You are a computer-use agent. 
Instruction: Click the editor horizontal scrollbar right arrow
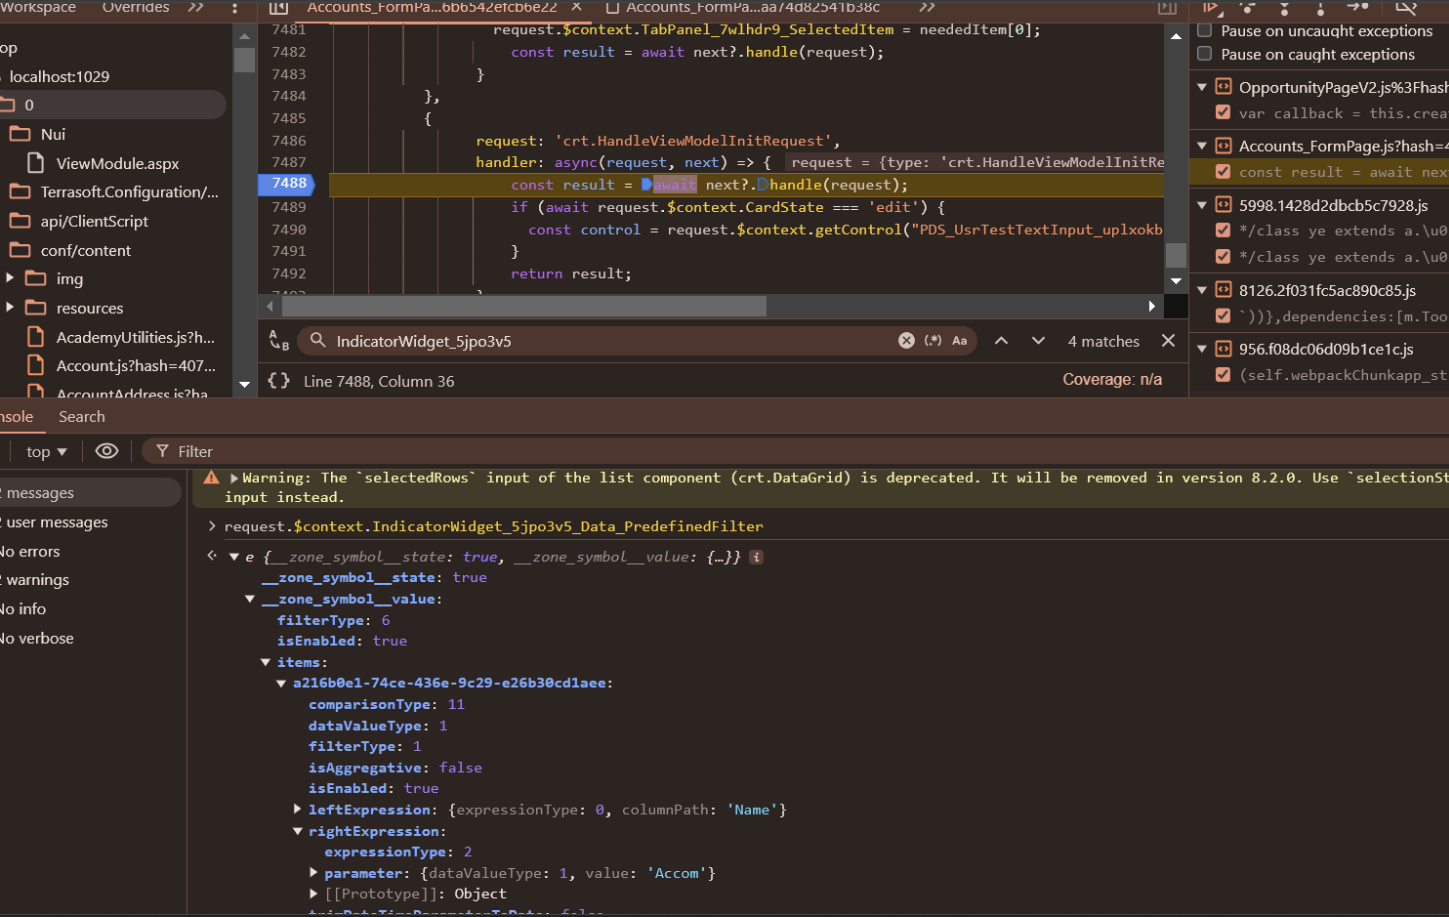(1152, 306)
